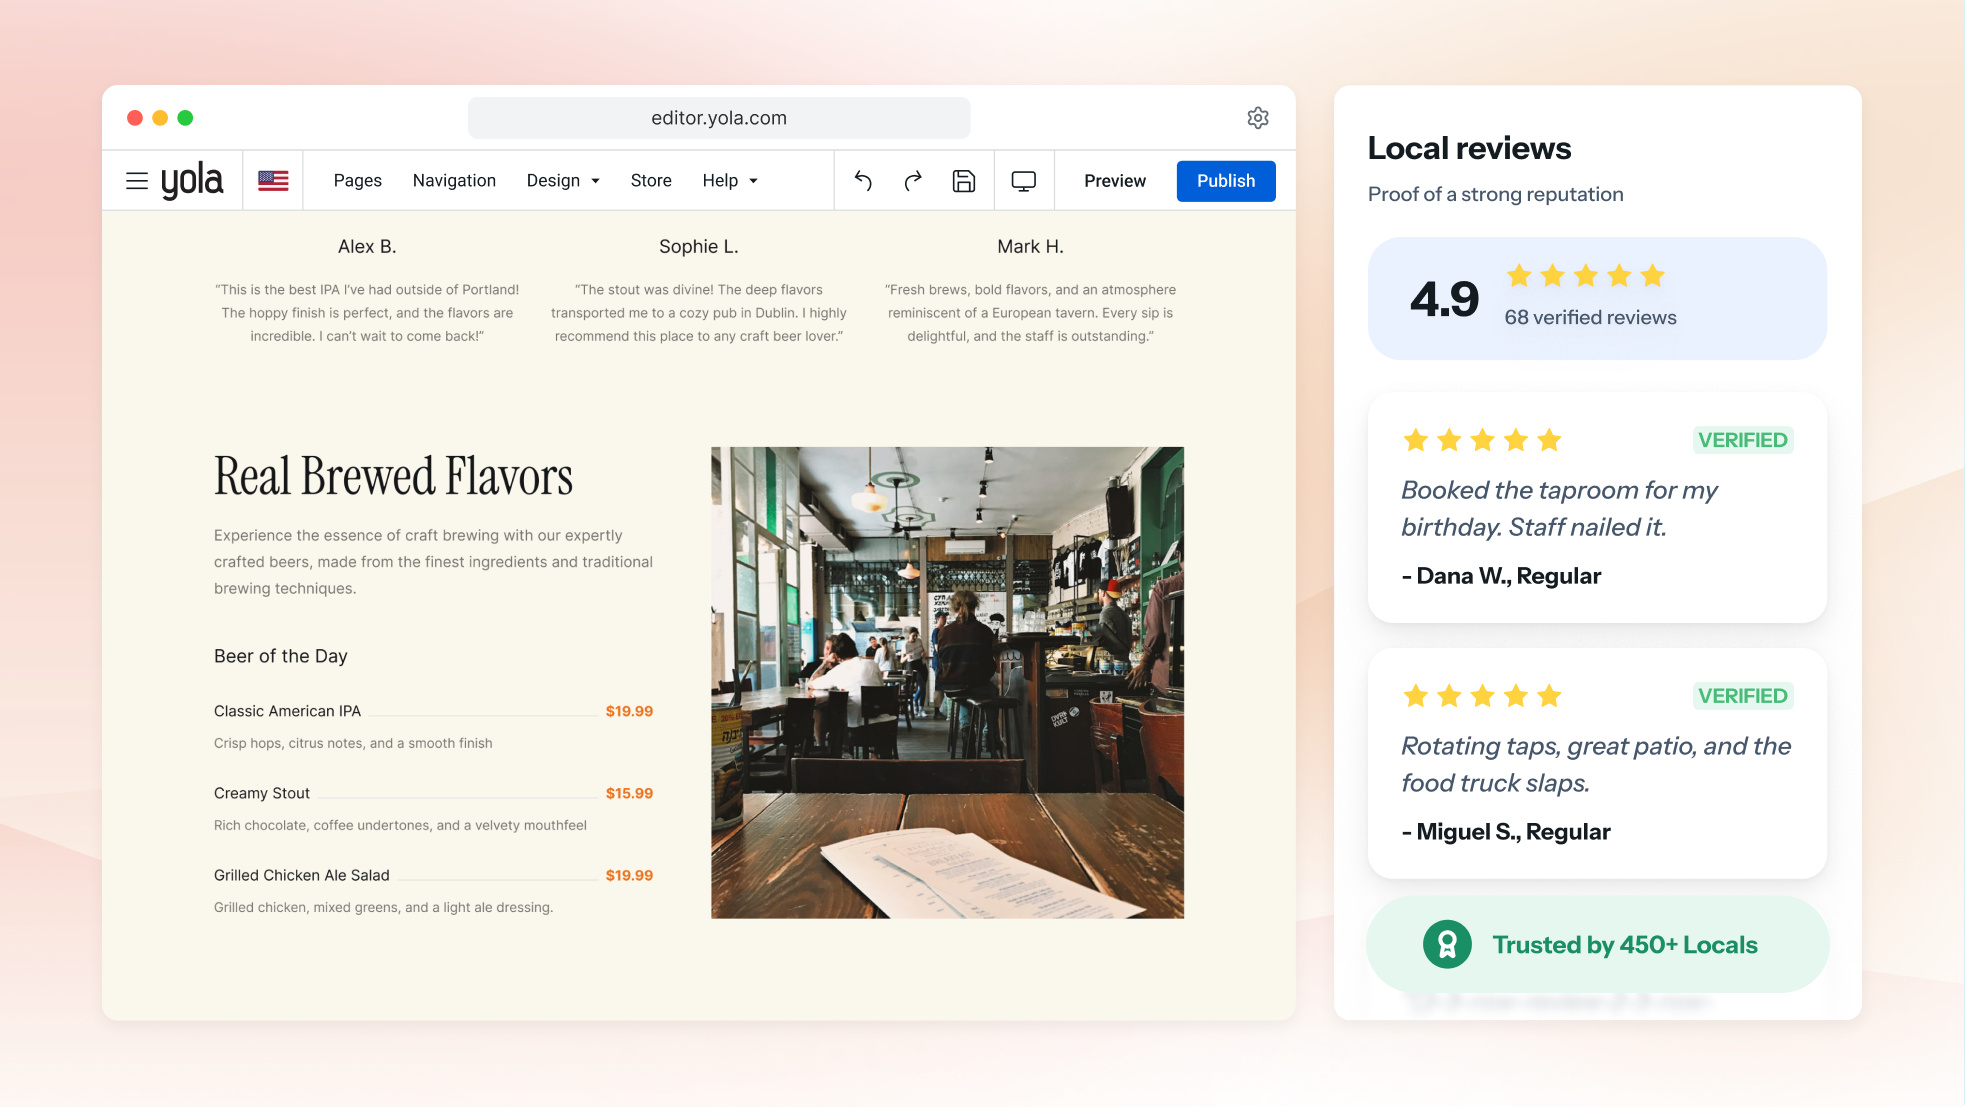Click the Dana W., Regular attribution
This screenshot has height=1107, width=1965.
pyautogui.click(x=1501, y=576)
